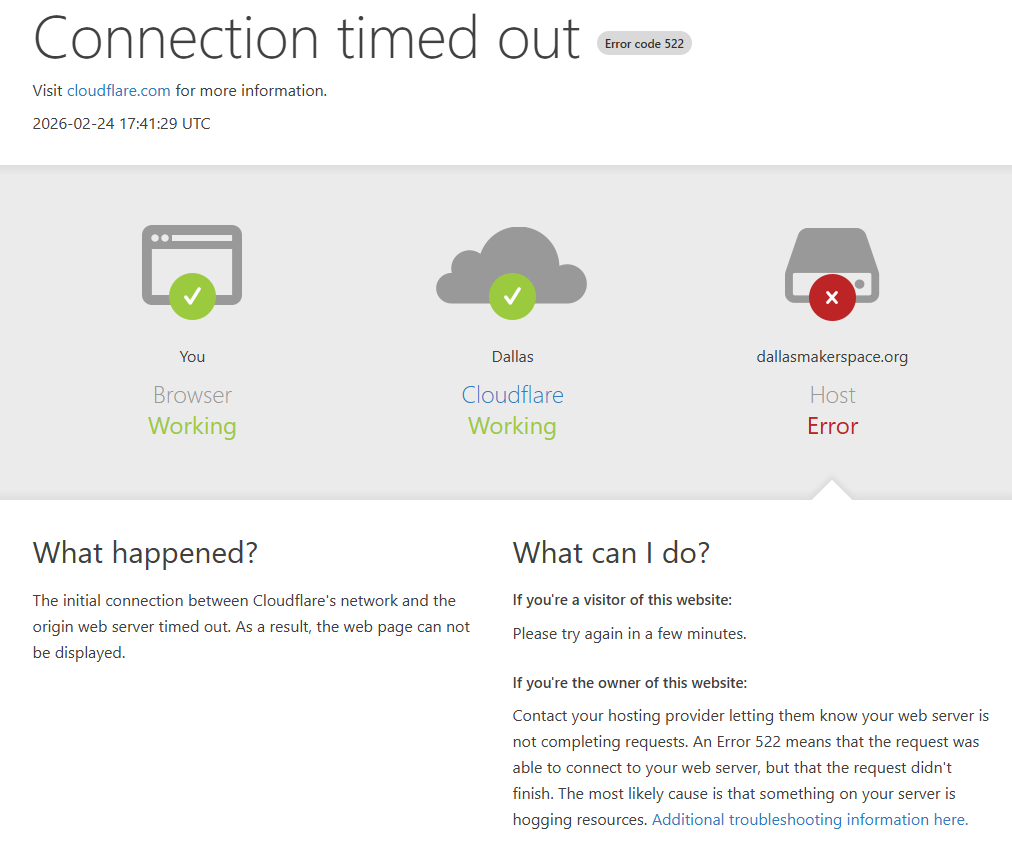Click the What happened? heading
This screenshot has height=842, width=1012.
click(145, 553)
